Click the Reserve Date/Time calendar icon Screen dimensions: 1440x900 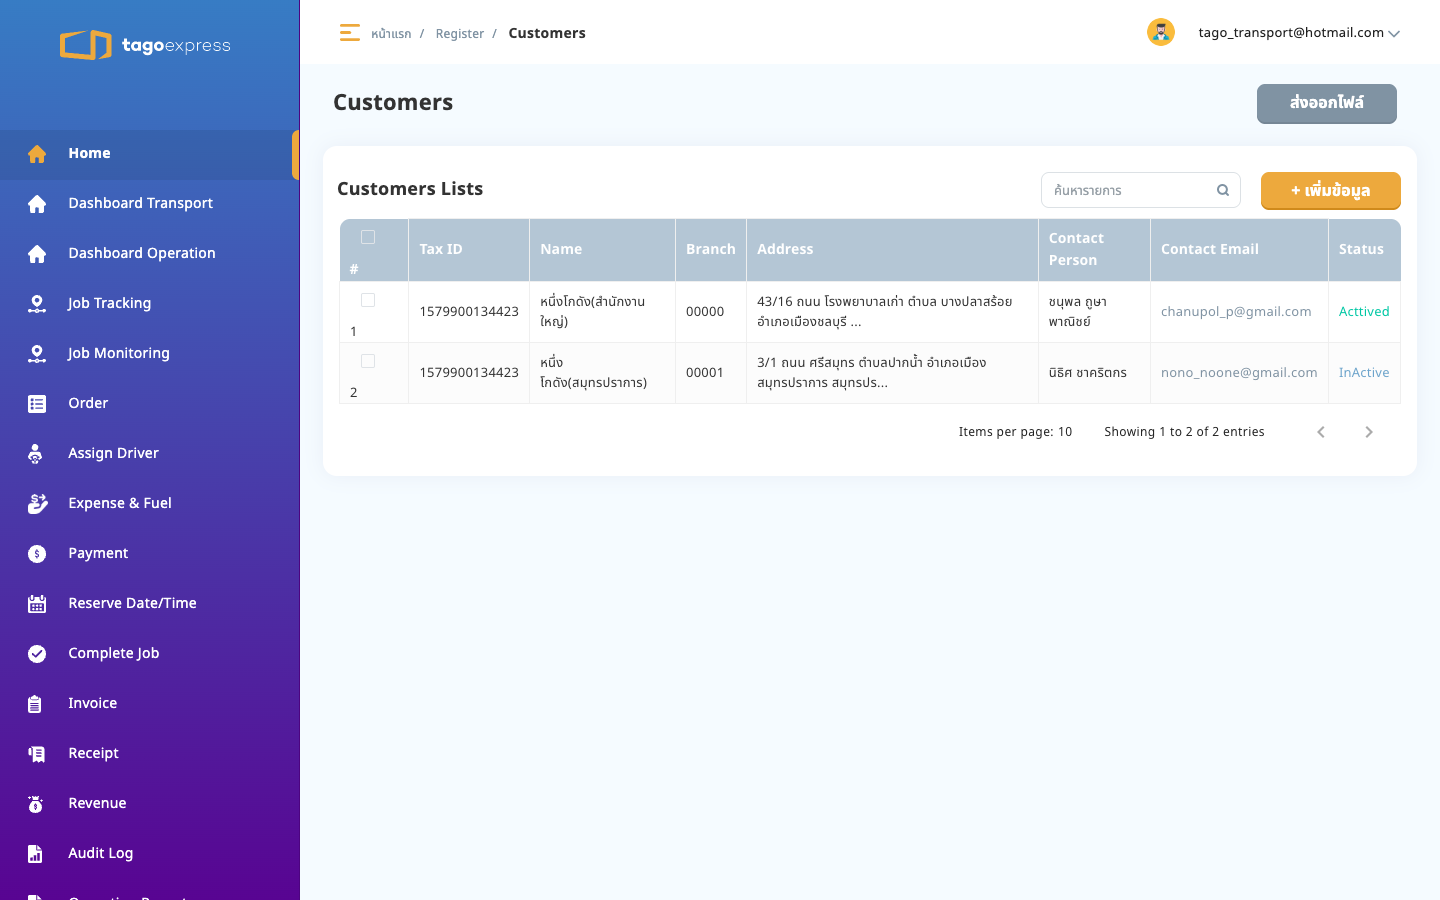(x=37, y=604)
